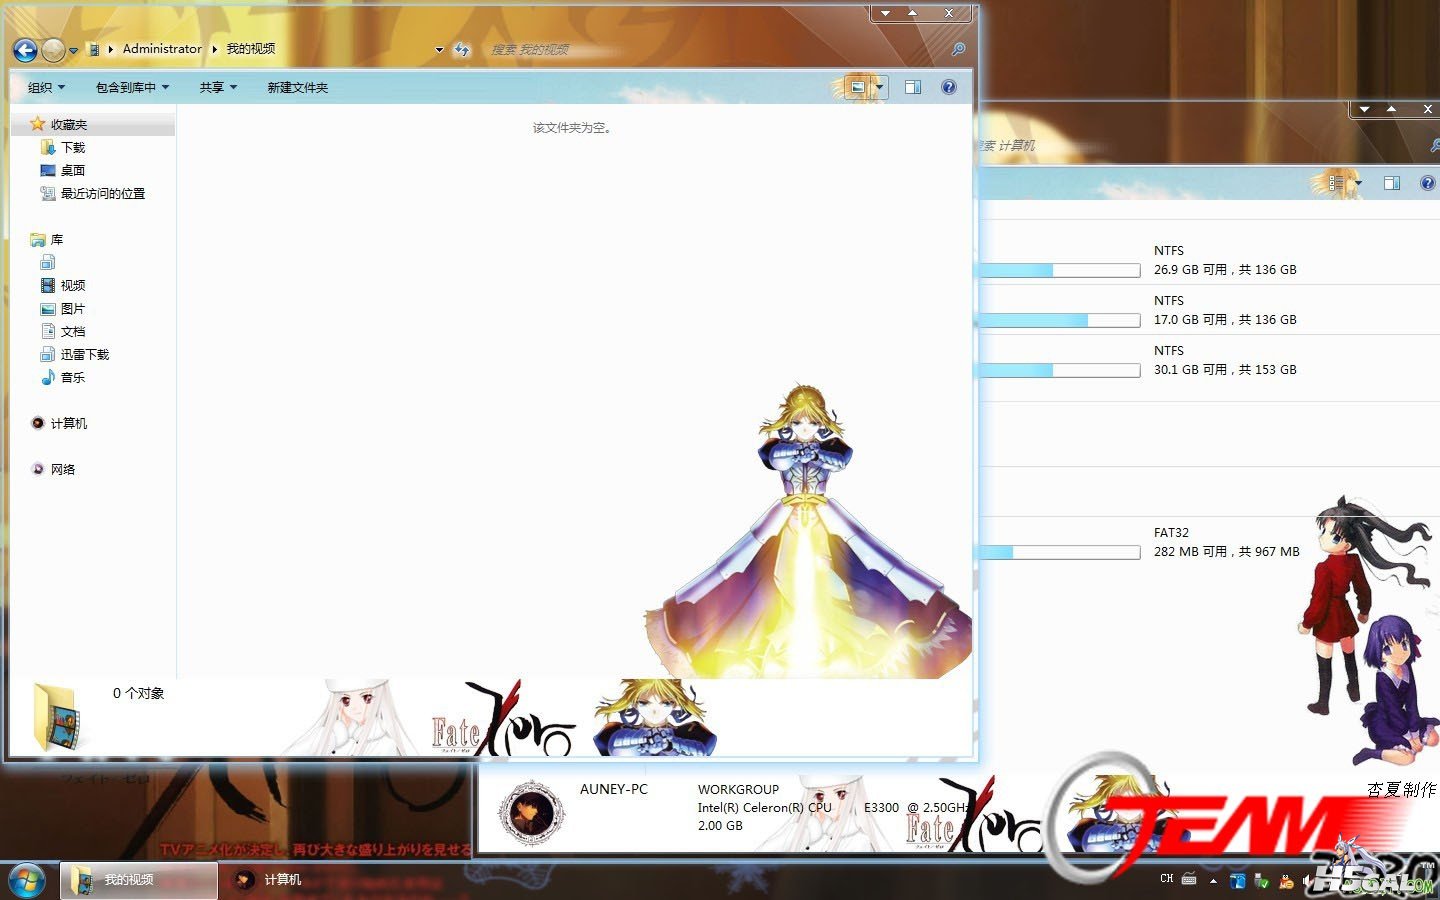Open the 组织 menu
Screen dimensions: 1440x900
[x=47, y=88]
